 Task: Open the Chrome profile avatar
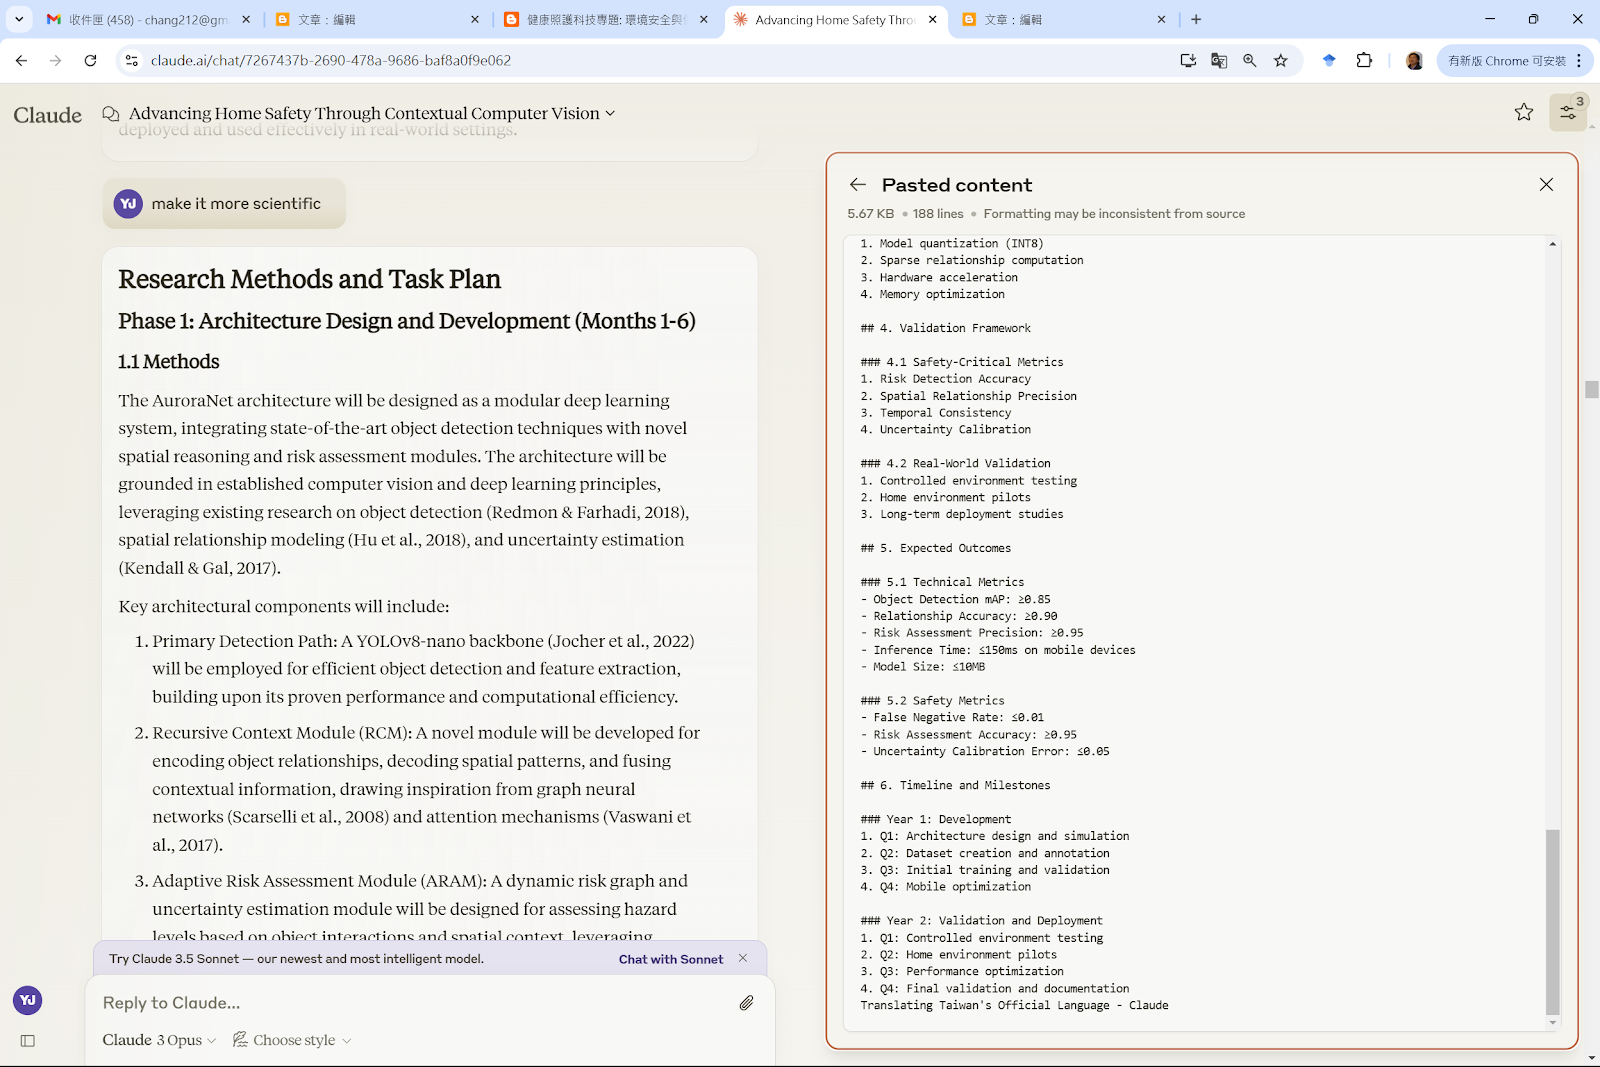pos(1414,61)
